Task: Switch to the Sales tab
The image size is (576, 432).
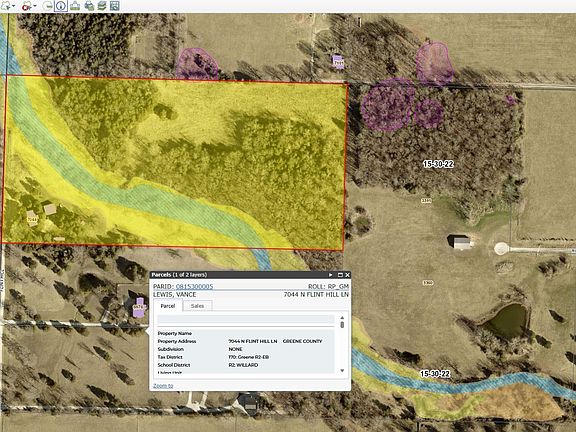Action: 197,306
